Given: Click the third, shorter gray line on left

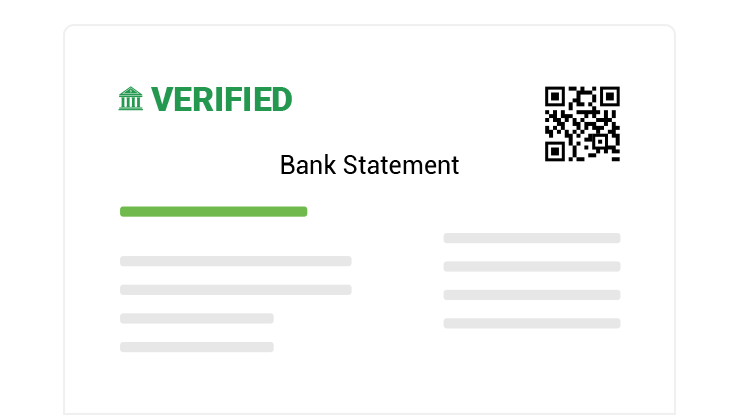Looking at the screenshot, I should 196,319.
